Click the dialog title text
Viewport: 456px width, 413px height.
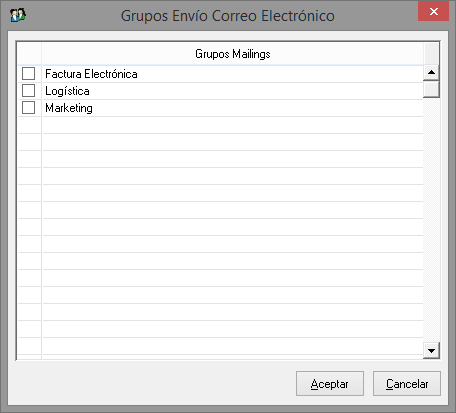[228, 16]
